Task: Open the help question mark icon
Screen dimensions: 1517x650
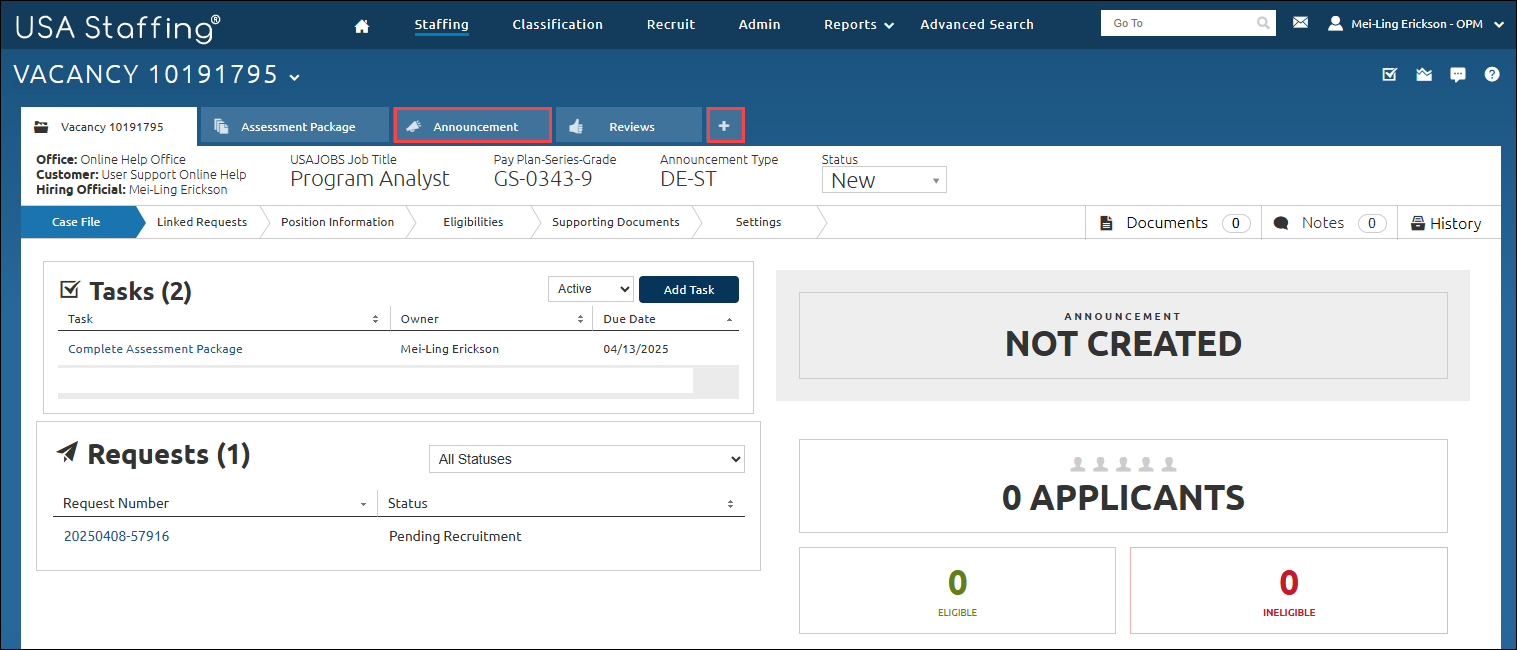Action: pyautogui.click(x=1492, y=74)
